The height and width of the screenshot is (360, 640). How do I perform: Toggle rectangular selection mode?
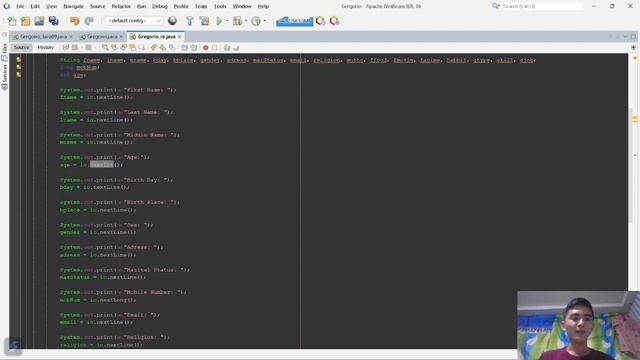142,48
